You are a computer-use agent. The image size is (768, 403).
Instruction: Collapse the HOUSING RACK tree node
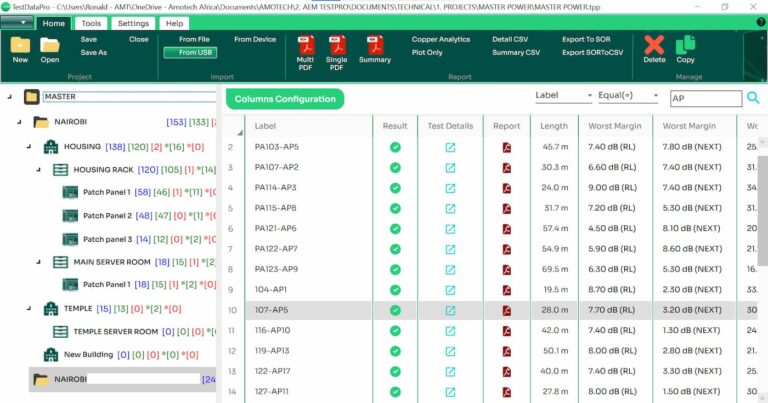39,169
